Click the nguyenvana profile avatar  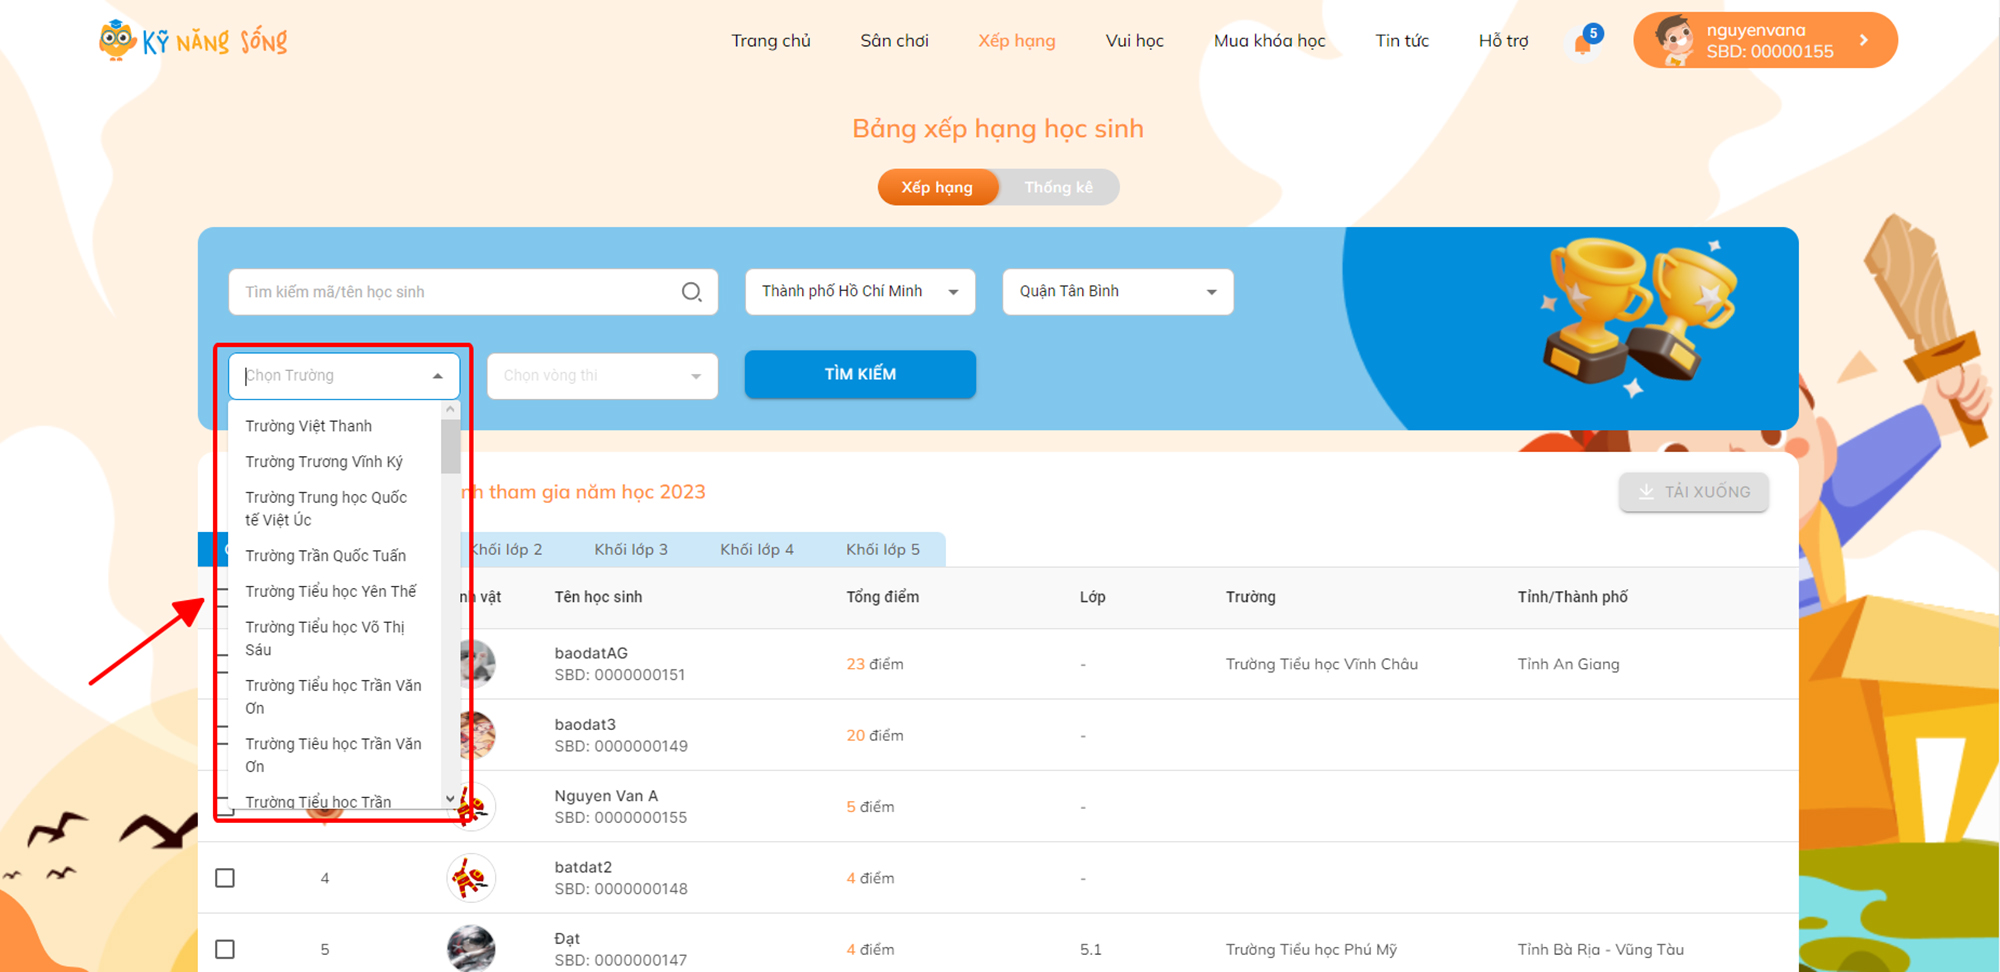[x=1673, y=41]
